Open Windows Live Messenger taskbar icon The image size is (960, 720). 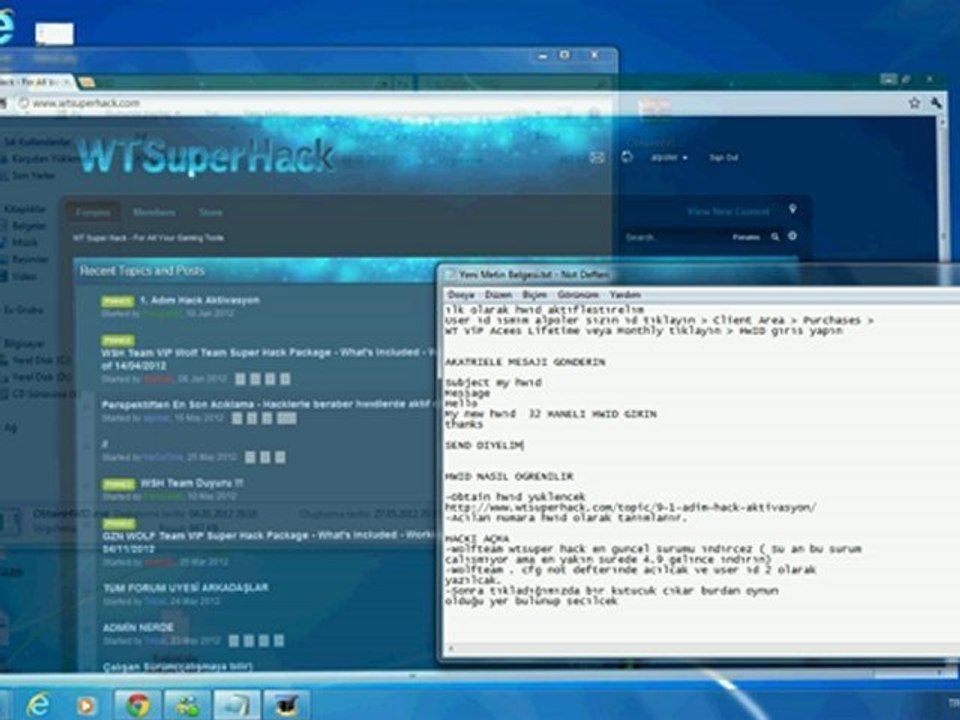pyautogui.click(x=187, y=705)
